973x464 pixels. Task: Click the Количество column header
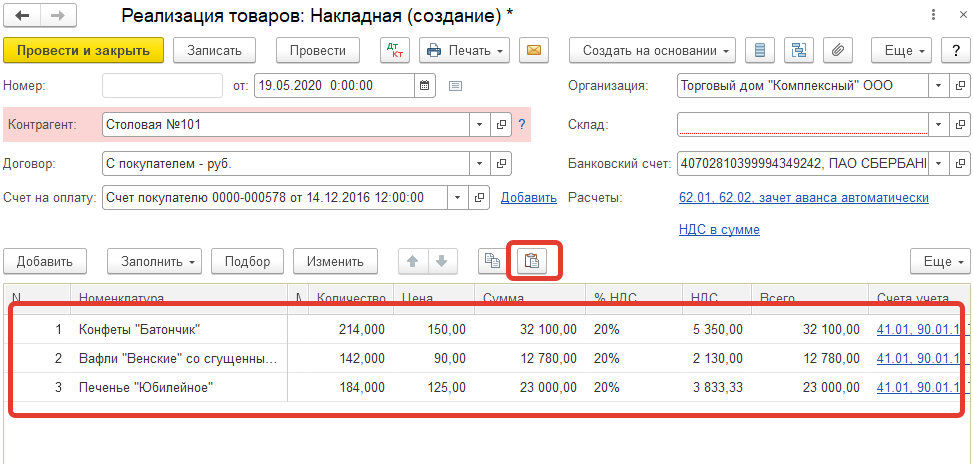click(x=351, y=298)
